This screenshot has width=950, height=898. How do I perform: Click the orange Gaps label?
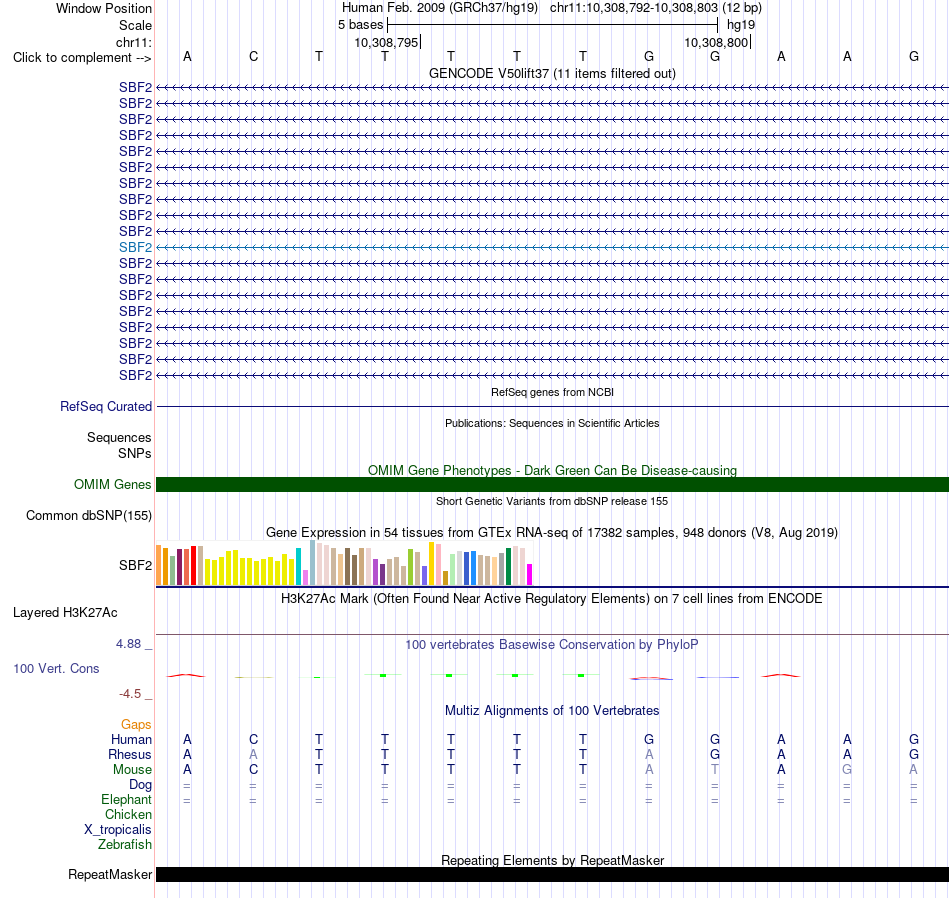point(136,725)
